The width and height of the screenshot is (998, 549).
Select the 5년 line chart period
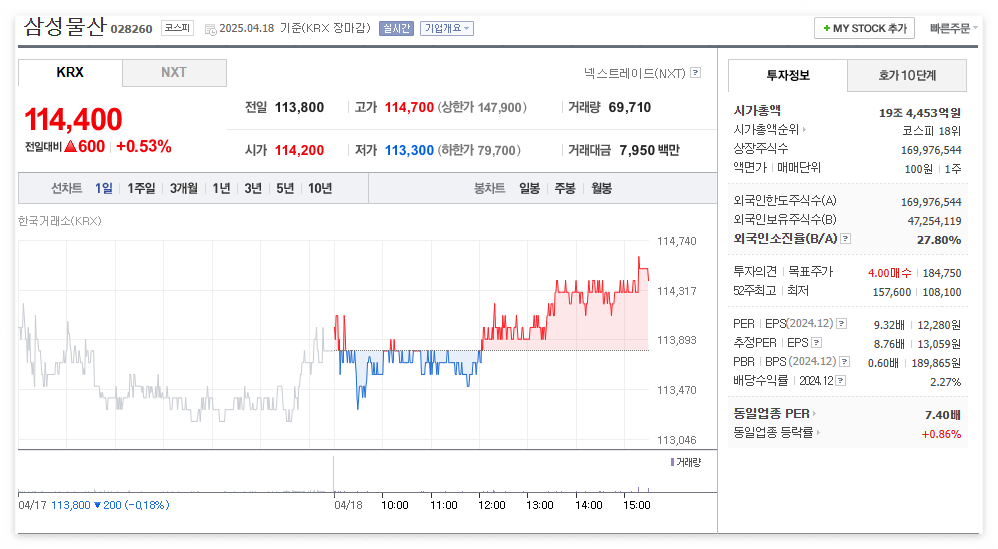[285, 188]
